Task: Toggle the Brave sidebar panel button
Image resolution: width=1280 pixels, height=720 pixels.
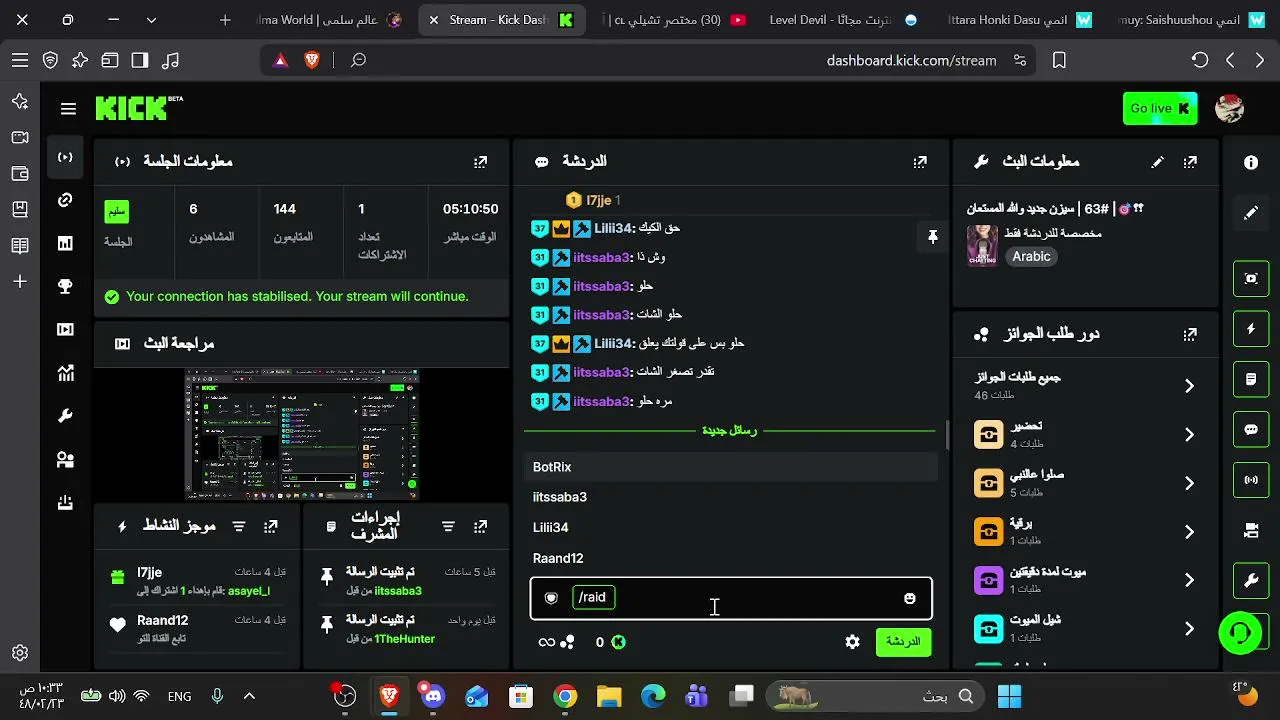Action: (140, 61)
